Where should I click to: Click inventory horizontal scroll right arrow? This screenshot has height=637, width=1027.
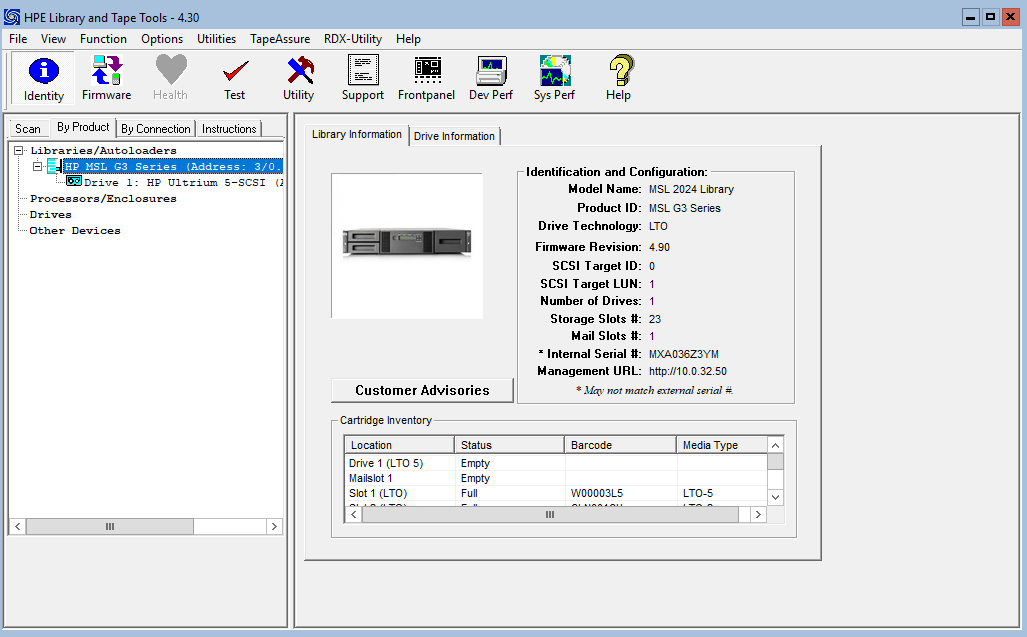(758, 515)
